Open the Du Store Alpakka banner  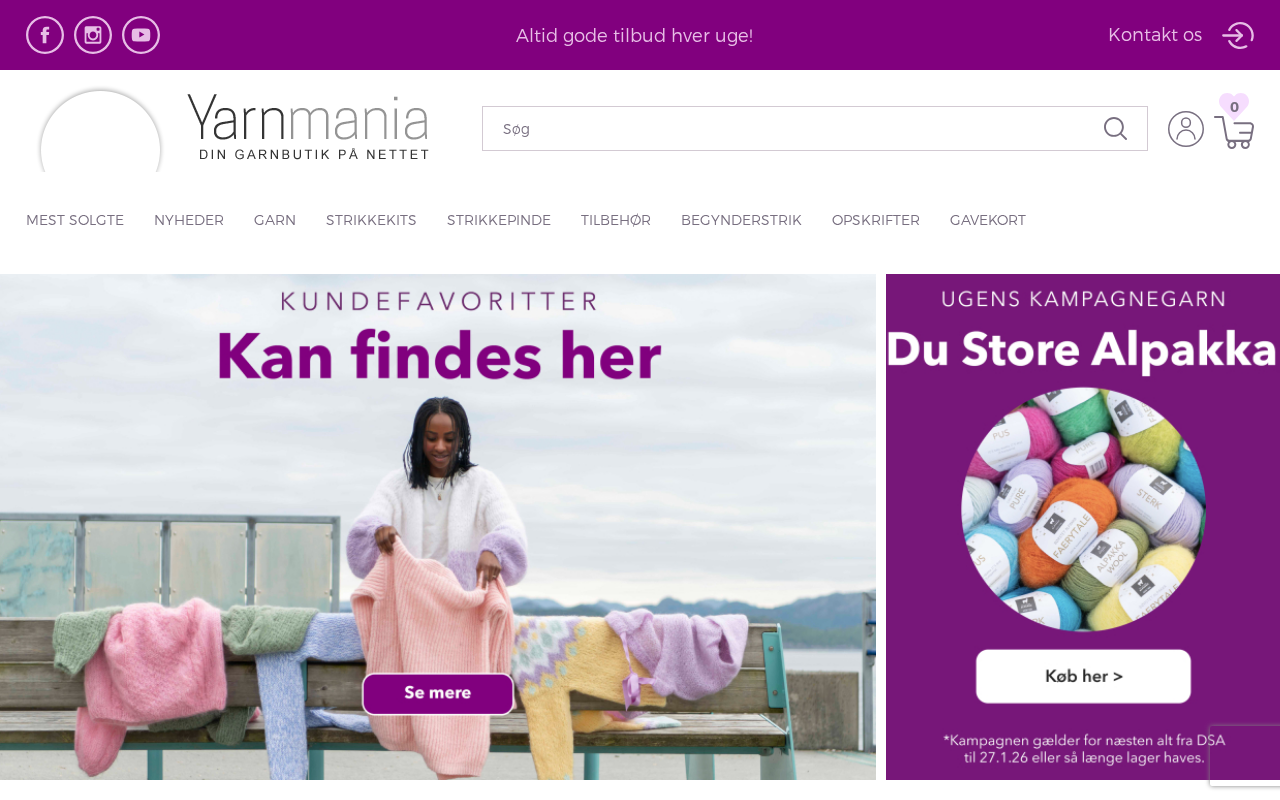click(x=1083, y=527)
